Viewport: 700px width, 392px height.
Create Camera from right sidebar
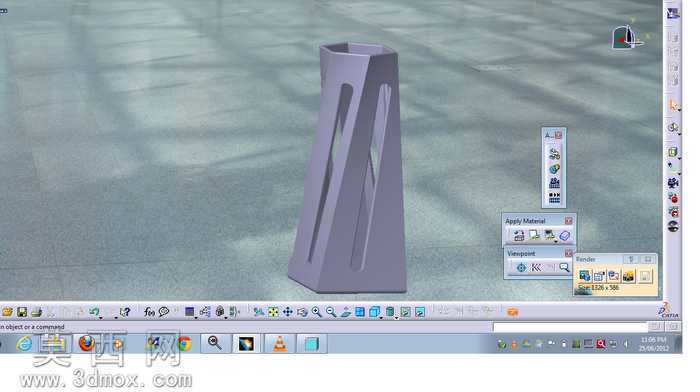673,183
